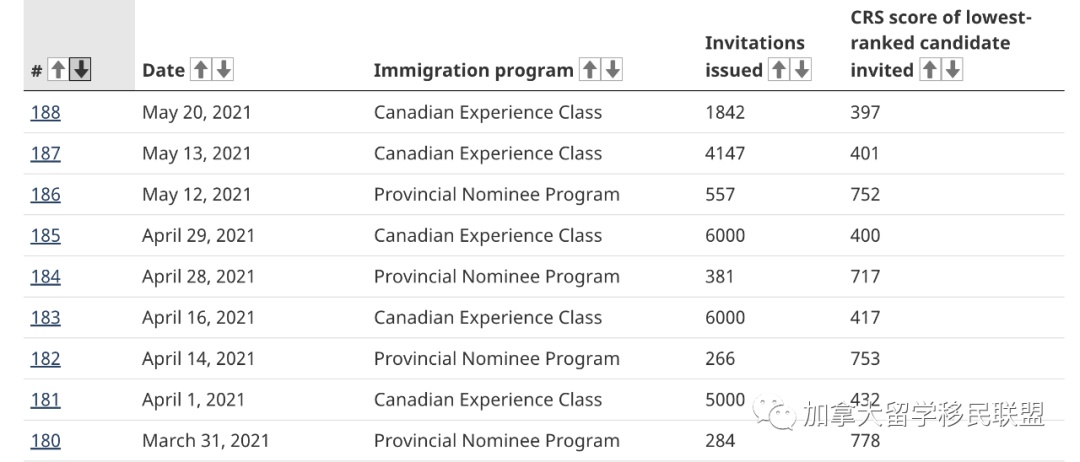Sort CRS score column descending
Screen dimensions: 1080x462
point(953,70)
